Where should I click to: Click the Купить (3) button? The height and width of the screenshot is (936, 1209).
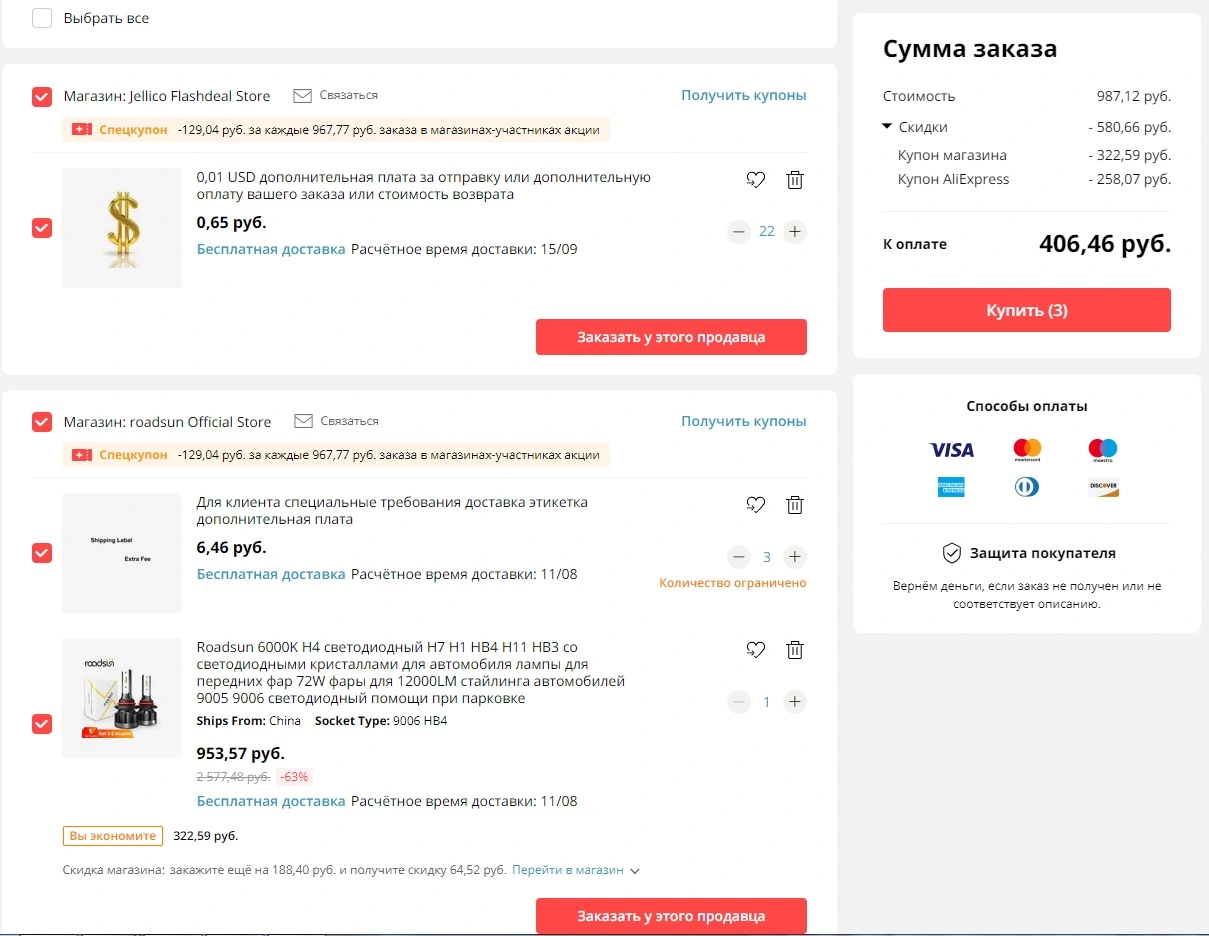(1027, 310)
